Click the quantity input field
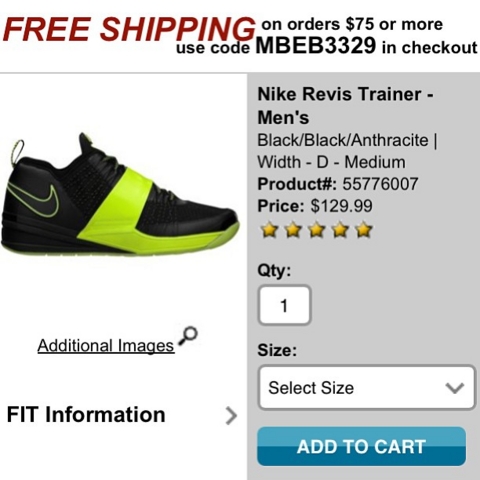This screenshot has width=480, height=480. tap(284, 305)
